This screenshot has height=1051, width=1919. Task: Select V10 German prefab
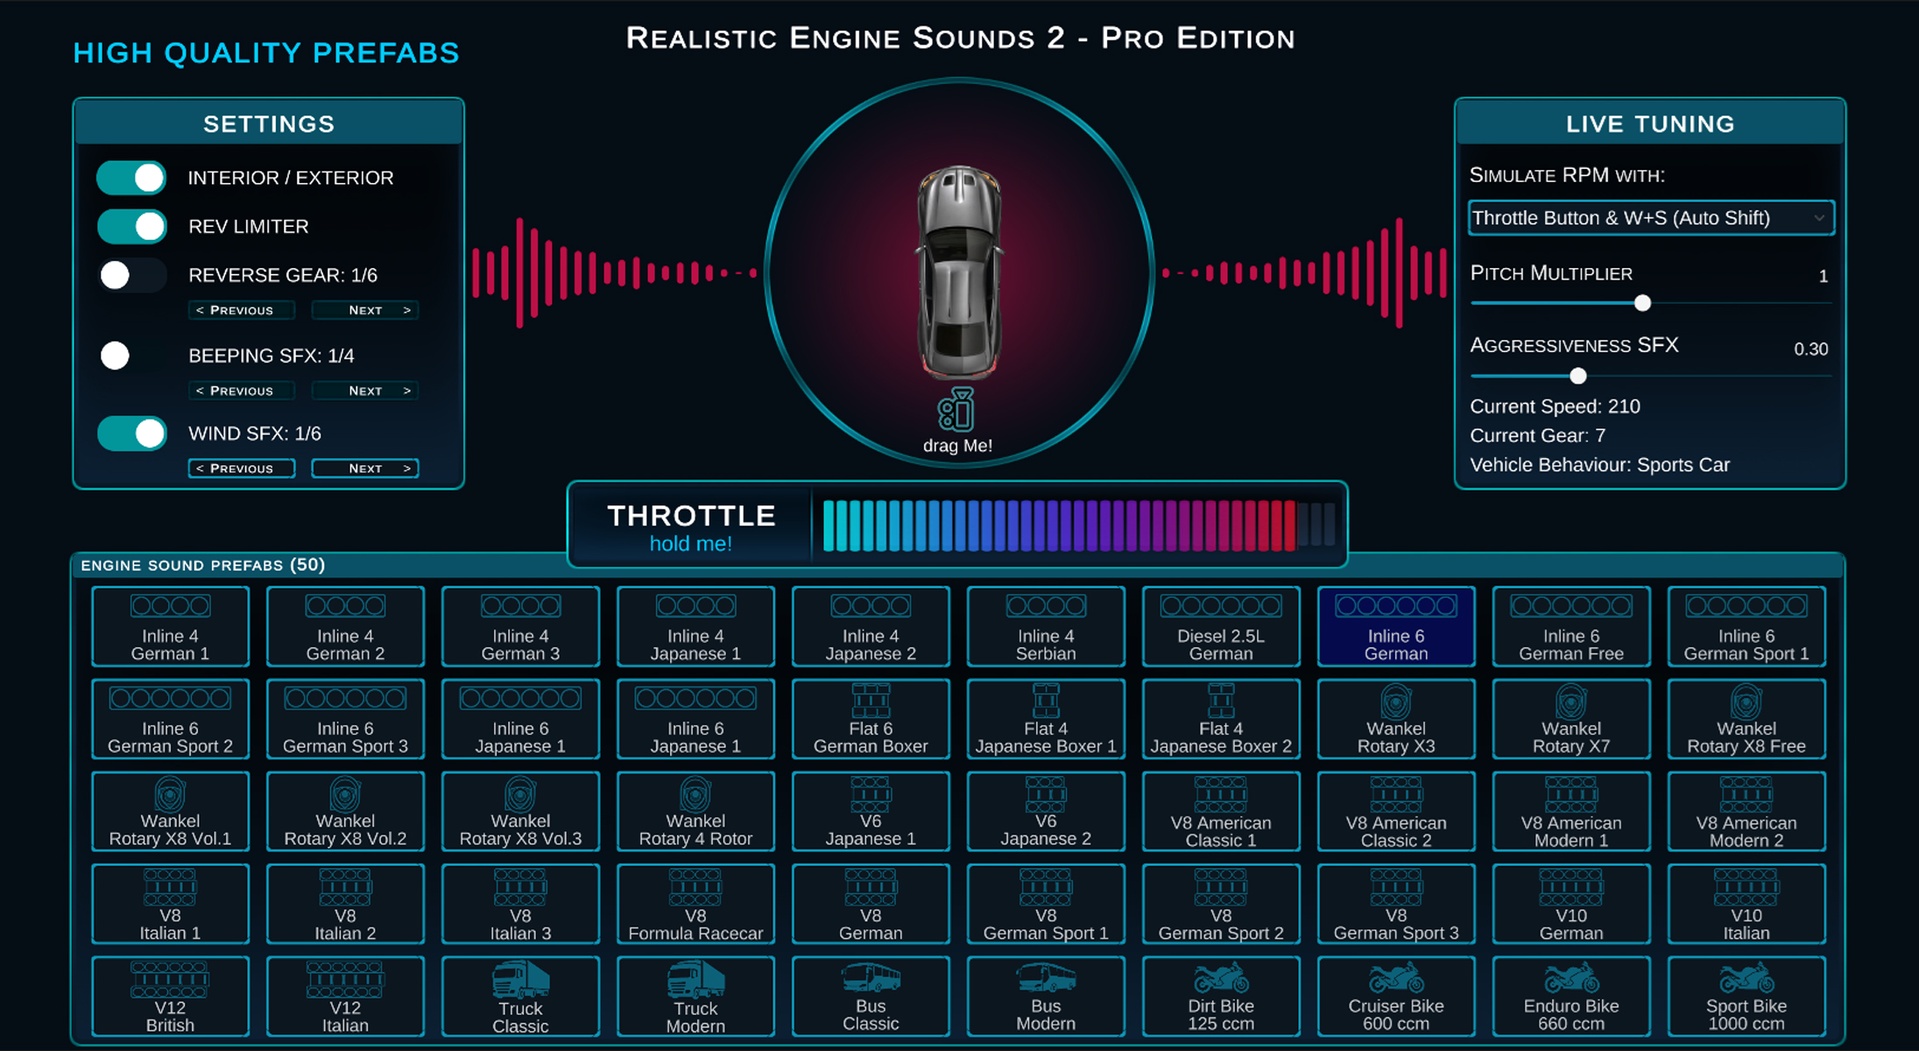tap(1571, 904)
